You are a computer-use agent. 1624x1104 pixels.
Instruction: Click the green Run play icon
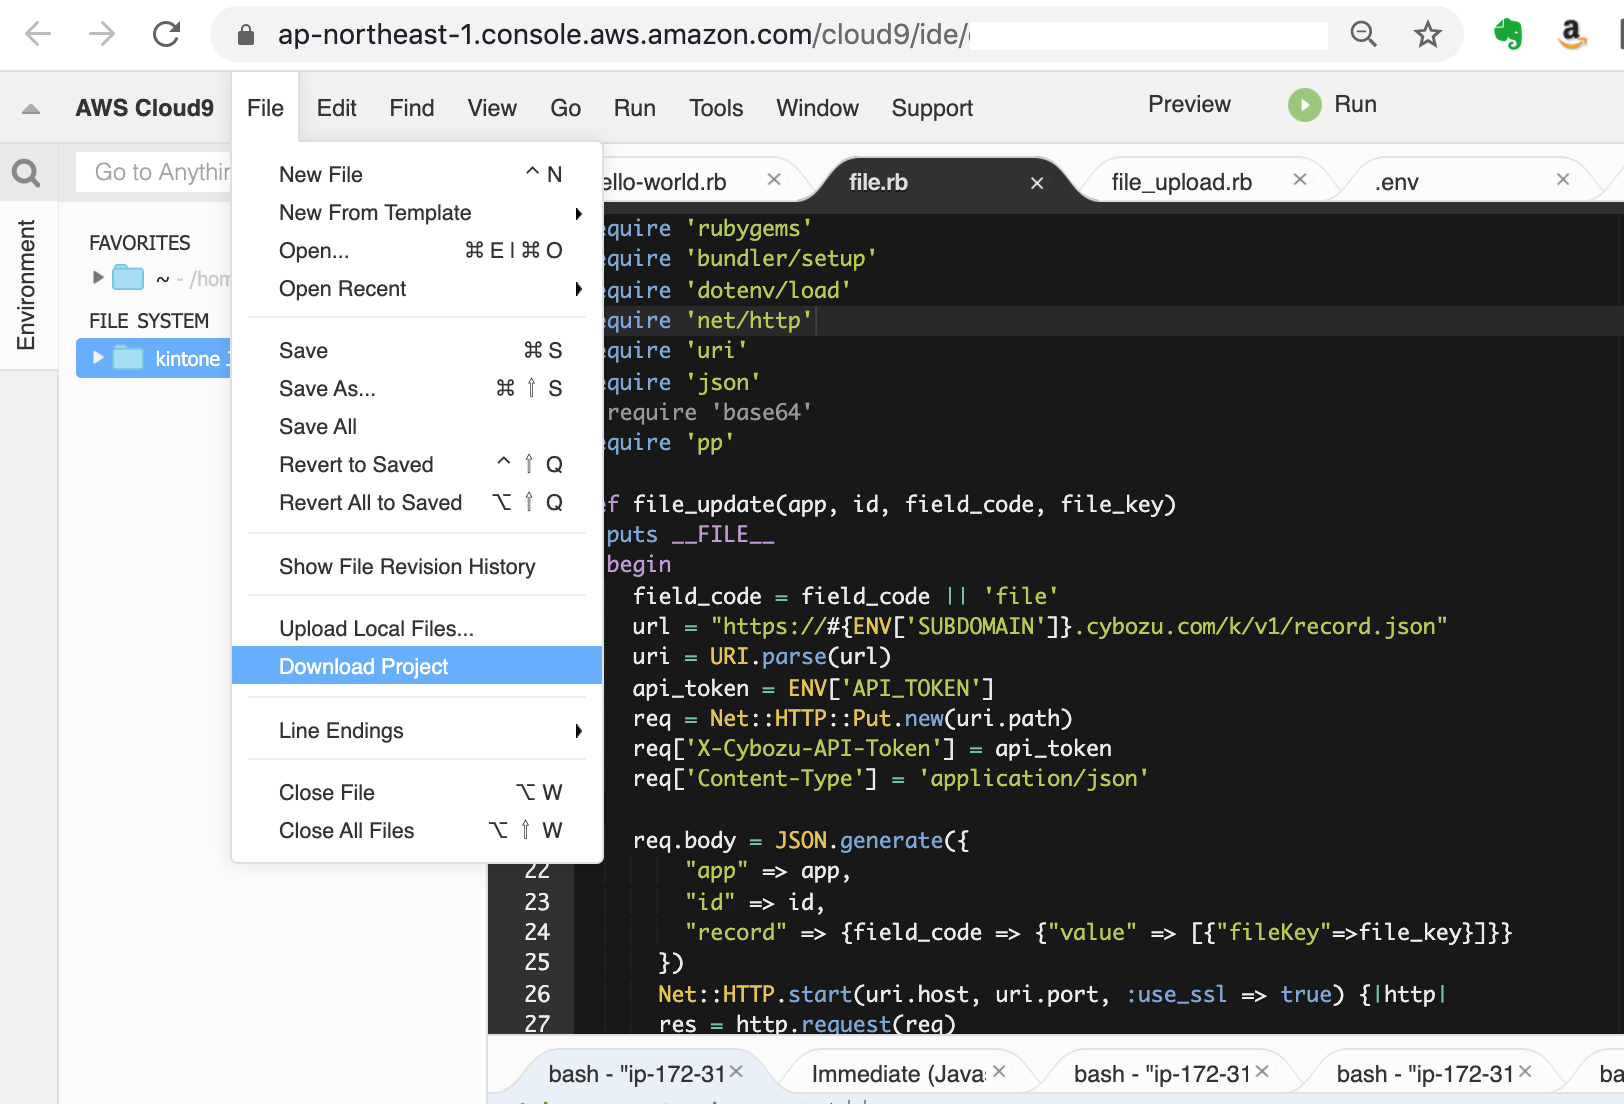(x=1304, y=105)
